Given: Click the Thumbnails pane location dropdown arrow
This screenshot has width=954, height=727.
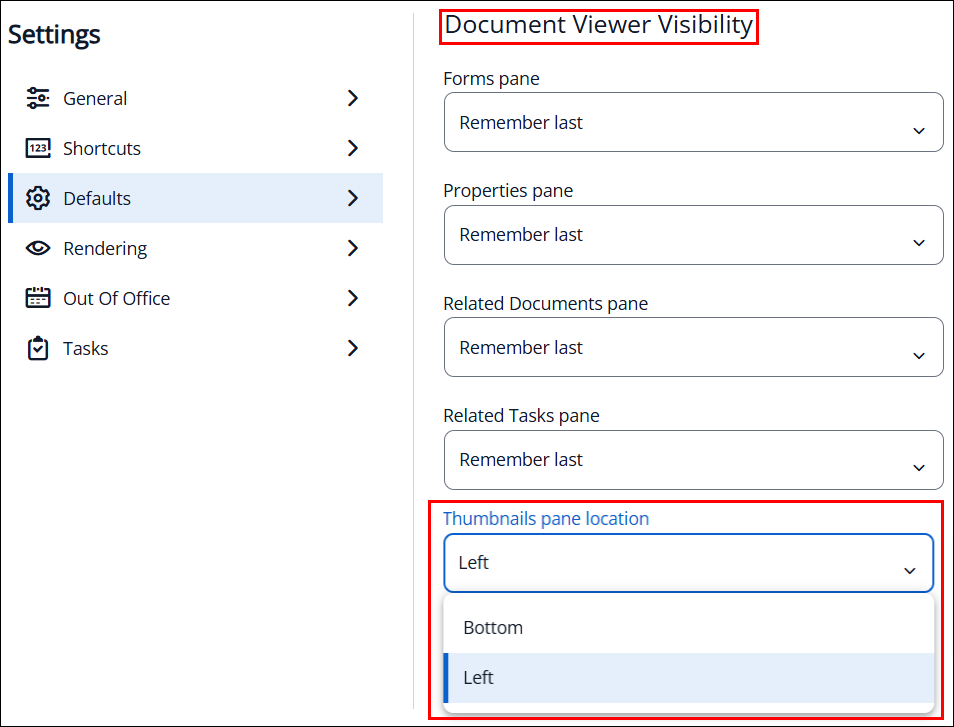Looking at the screenshot, I should tap(910, 571).
